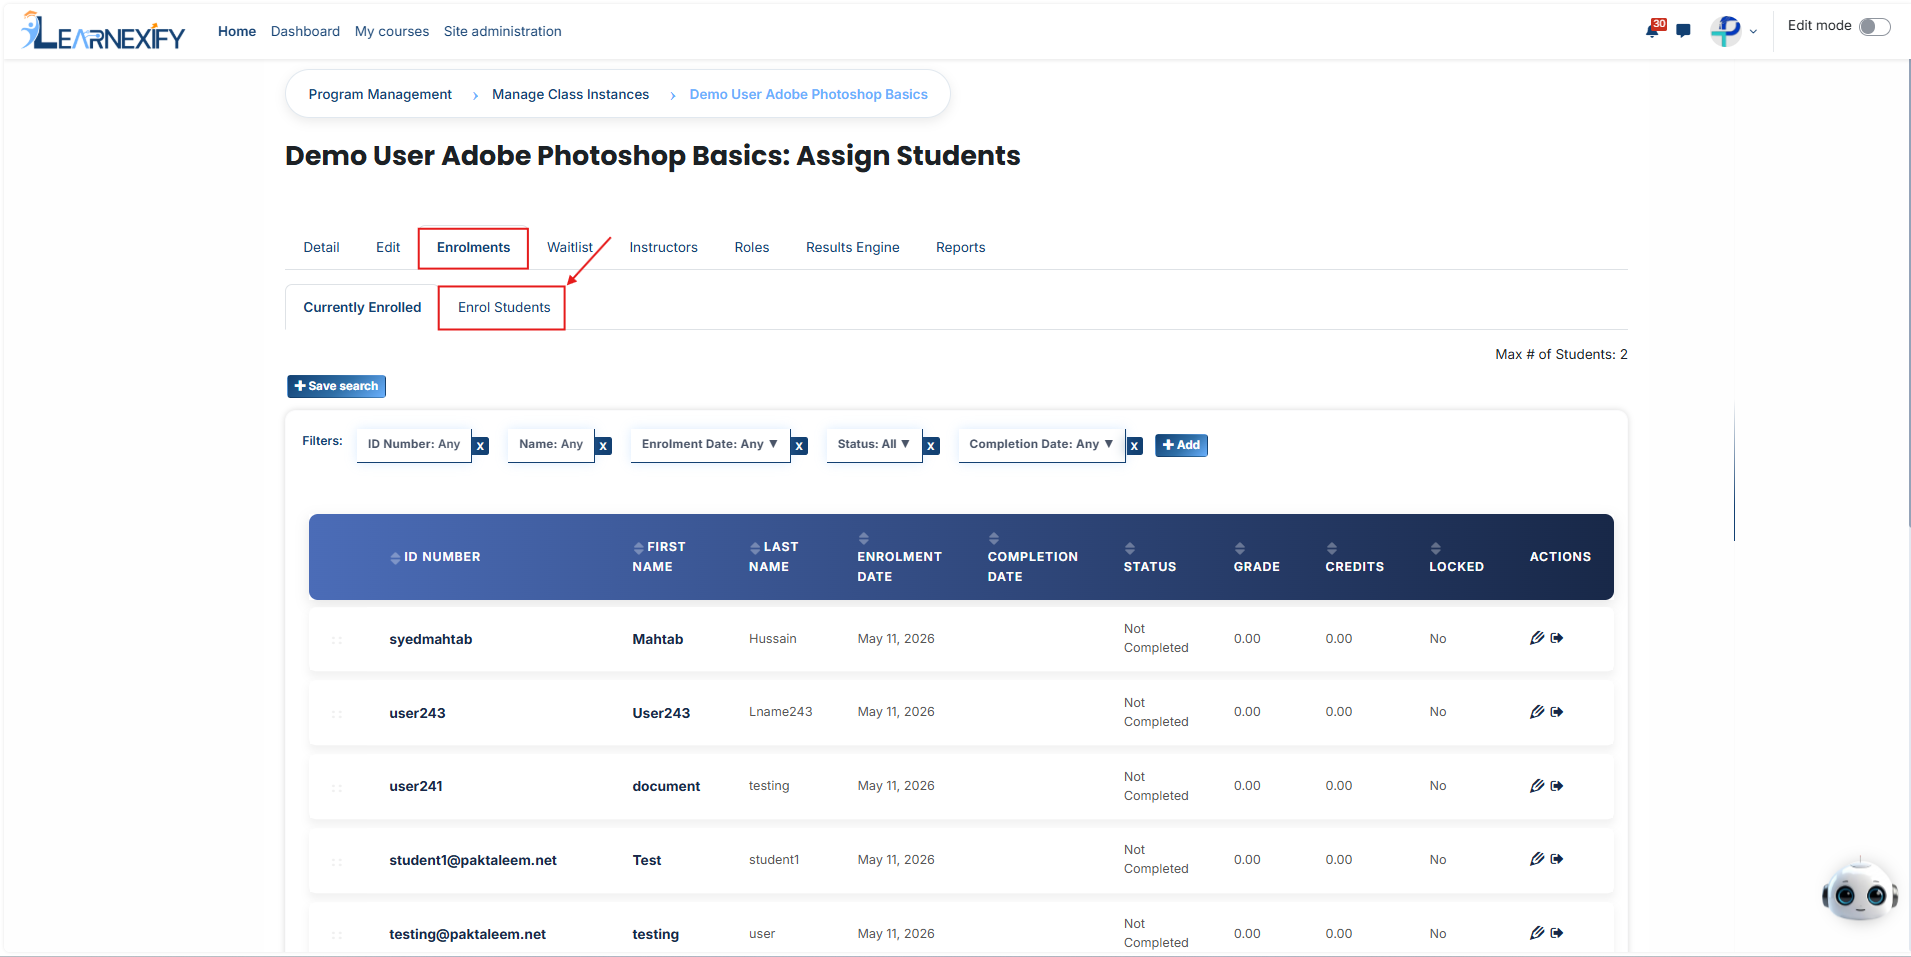Unenrol user241 using the exit icon
This screenshot has width=1911, height=957.
coord(1557,786)
